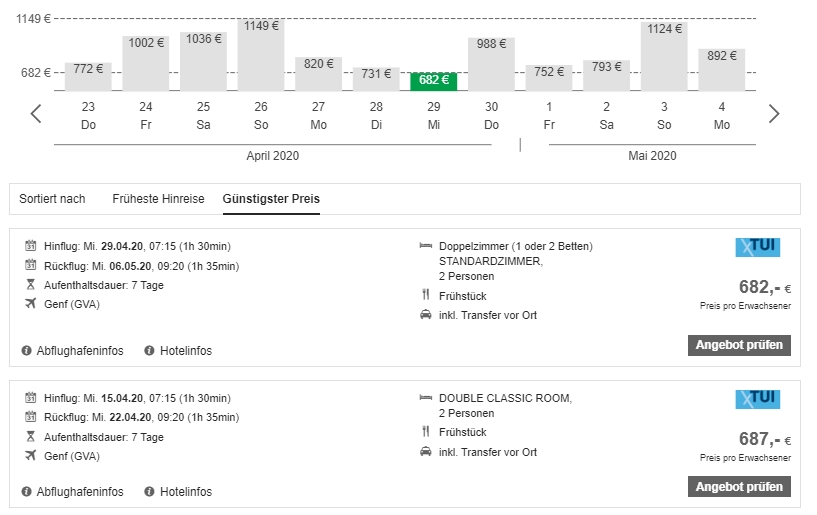Open Hotelinfos link in the first offer
Screen dimensions: 817x515
(186, 351)
